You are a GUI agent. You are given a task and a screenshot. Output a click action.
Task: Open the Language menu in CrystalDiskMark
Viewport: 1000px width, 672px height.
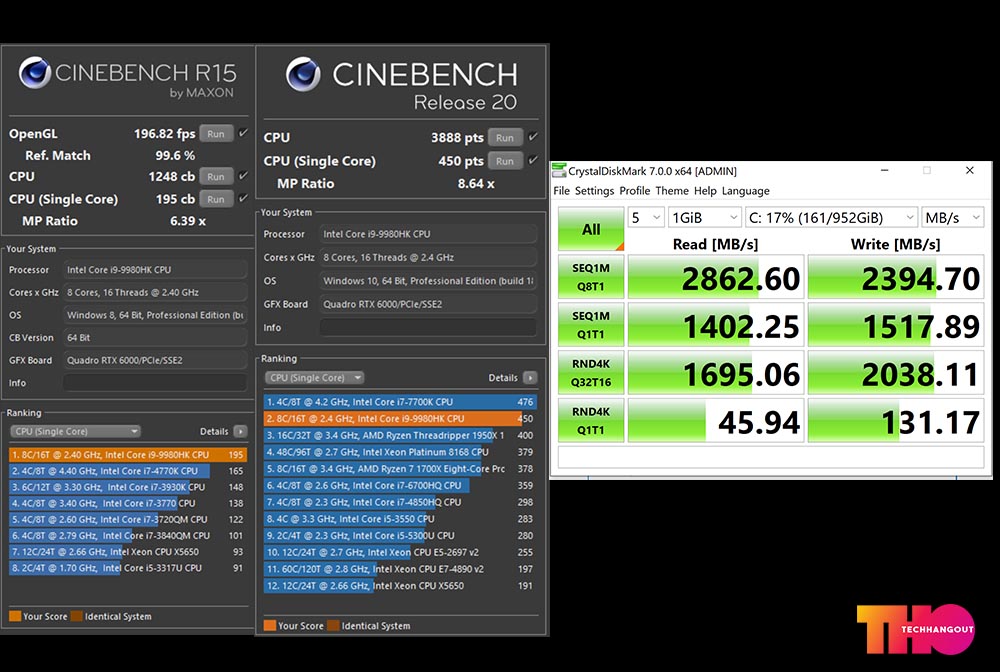746,191
